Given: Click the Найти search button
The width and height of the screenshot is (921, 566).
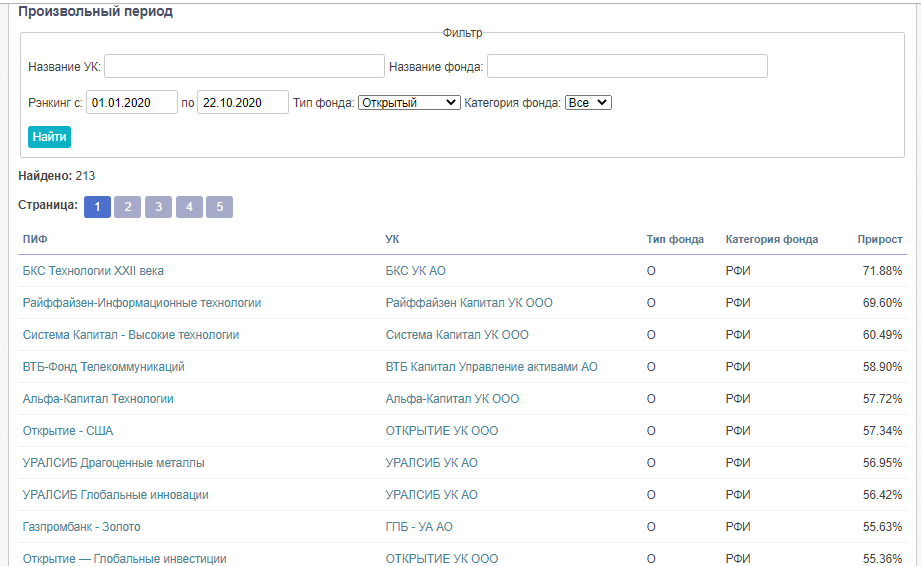Looking at the screenshot, I should click(x=49, y=137).
